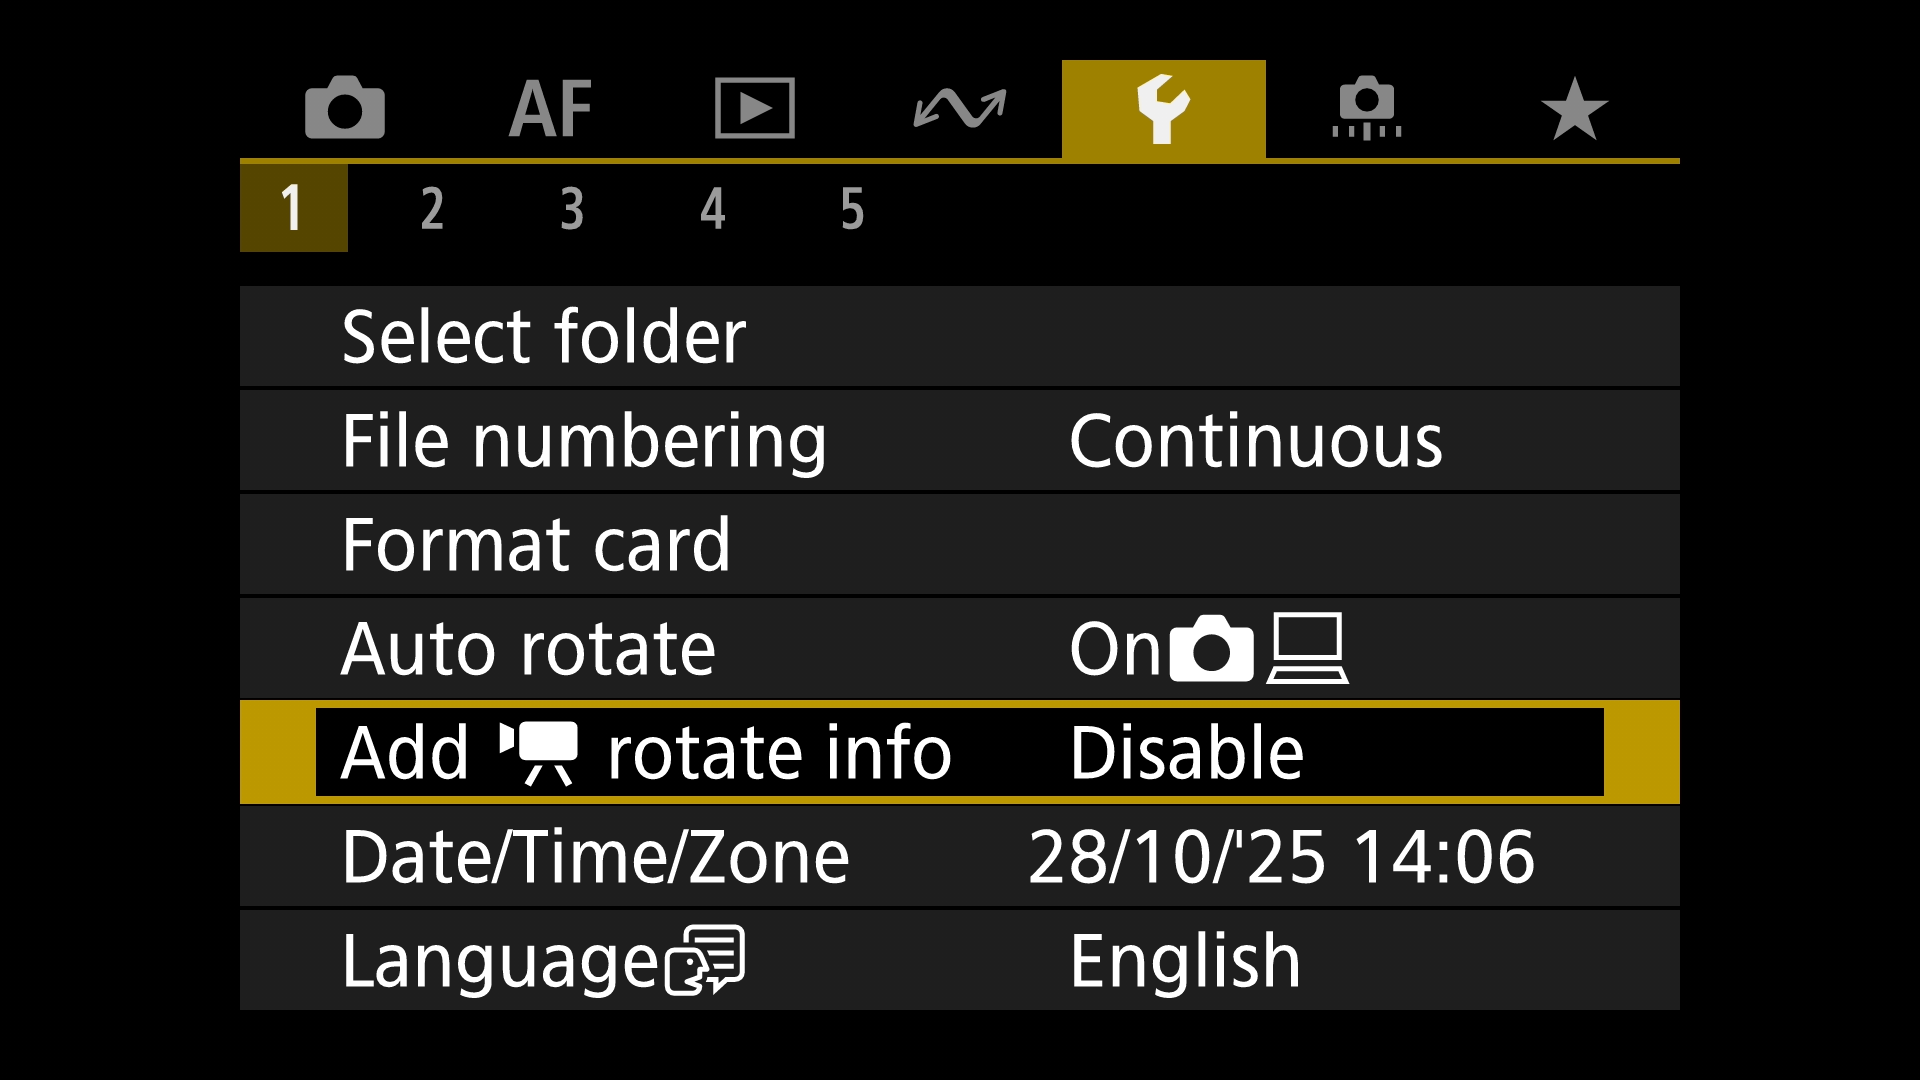Open the Playback menu tab
1920x1080 pixels.
click(x=755, y=108)
